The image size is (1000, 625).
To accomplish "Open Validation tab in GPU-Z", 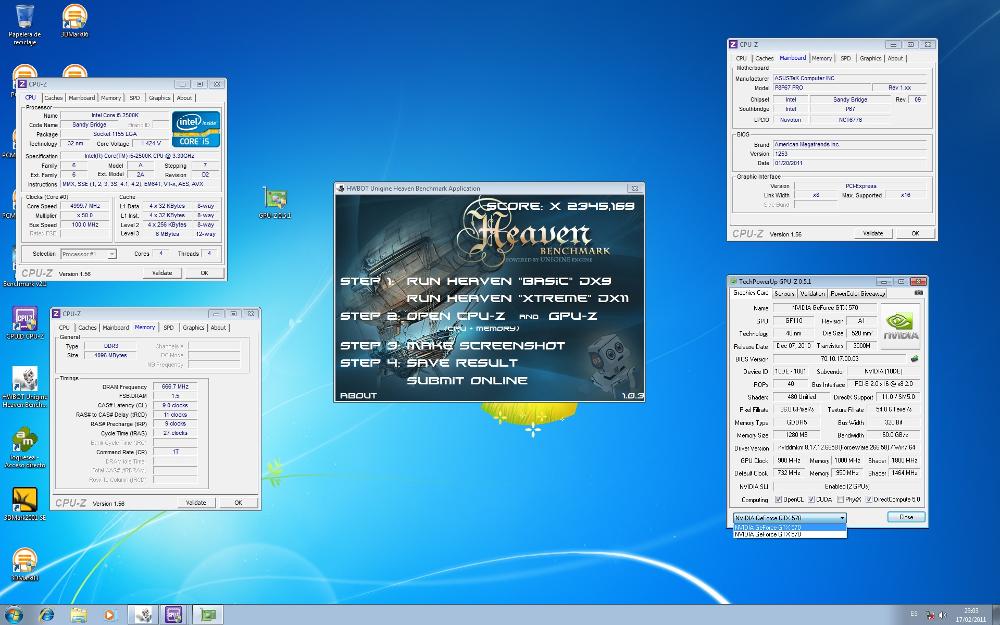I will [x=812, y=293].
